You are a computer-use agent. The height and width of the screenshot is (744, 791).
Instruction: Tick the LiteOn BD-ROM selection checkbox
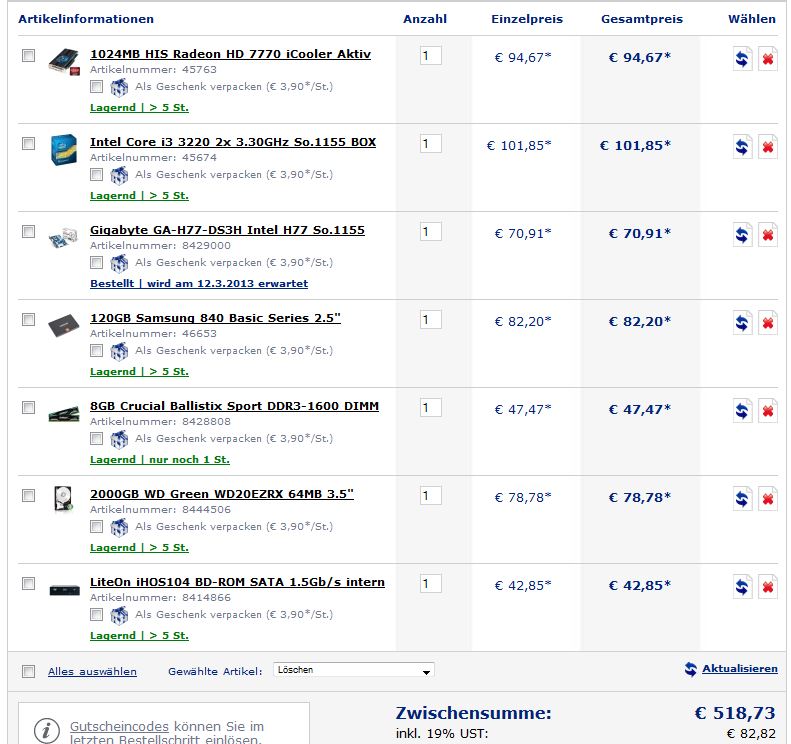pos(29,584)
